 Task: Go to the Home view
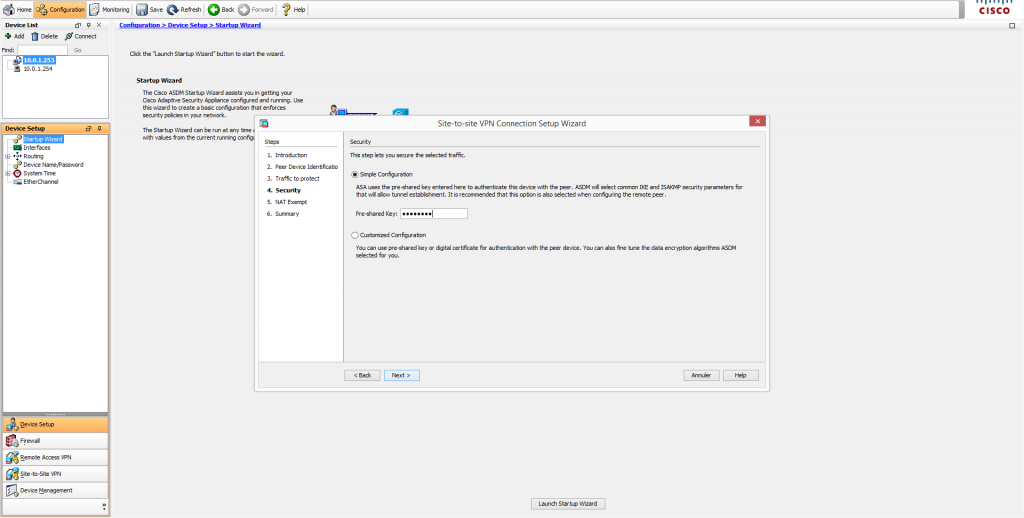(18, 9)
